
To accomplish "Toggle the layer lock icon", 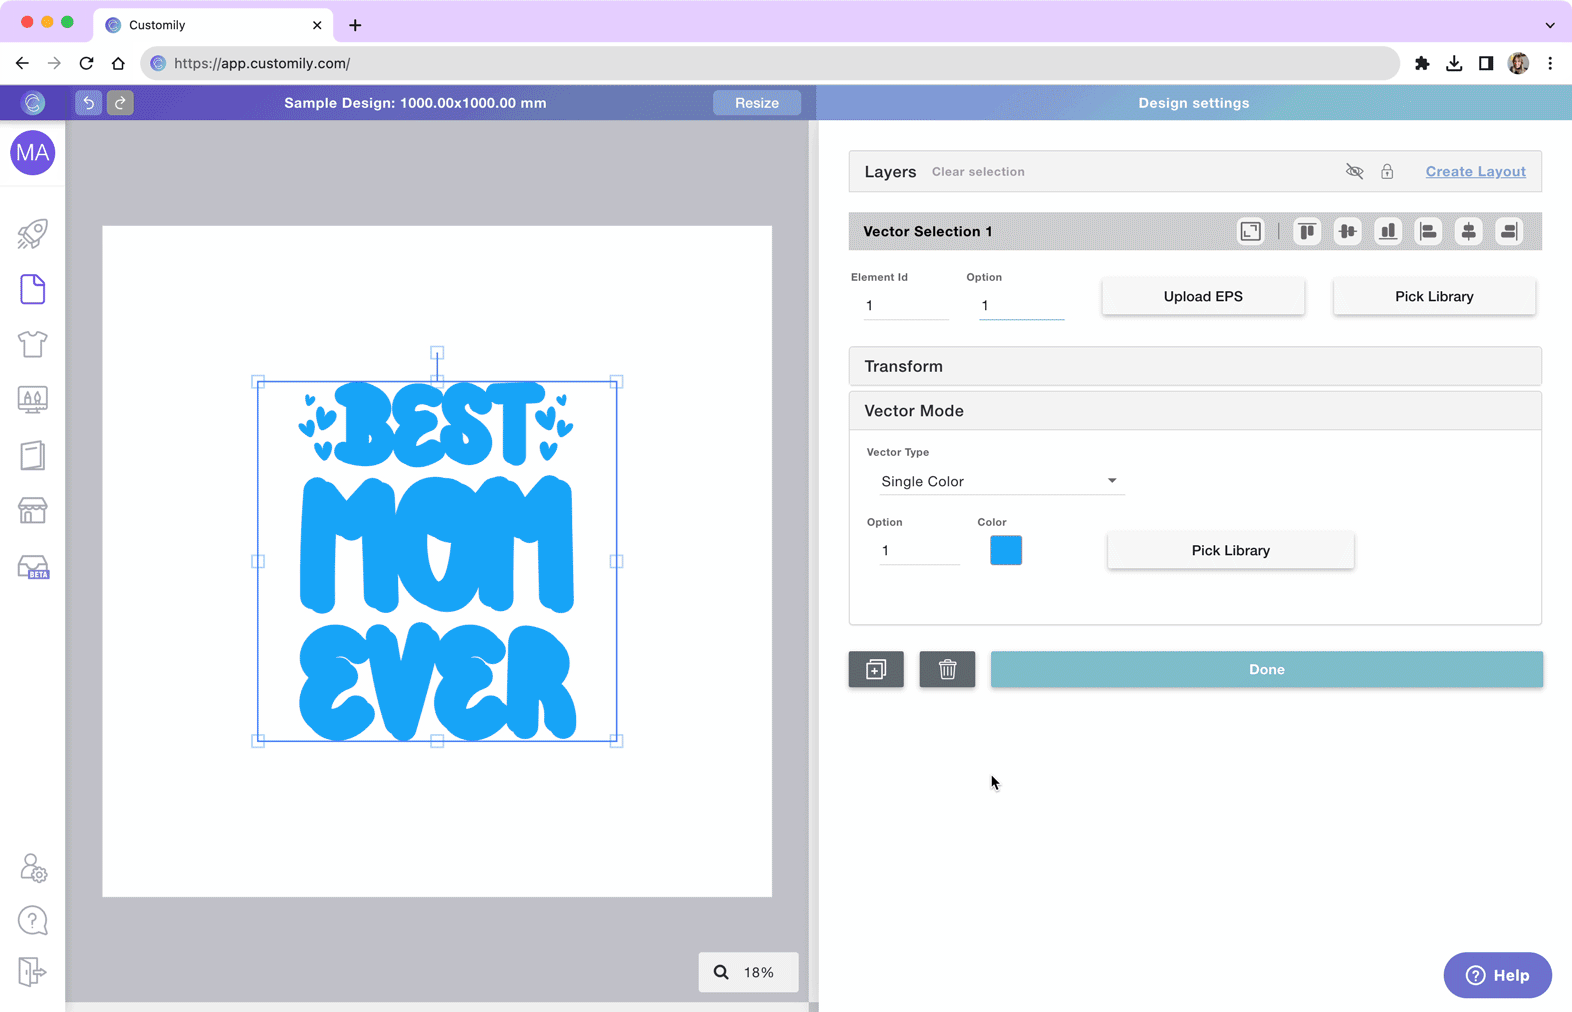I will coord(1387,172).
